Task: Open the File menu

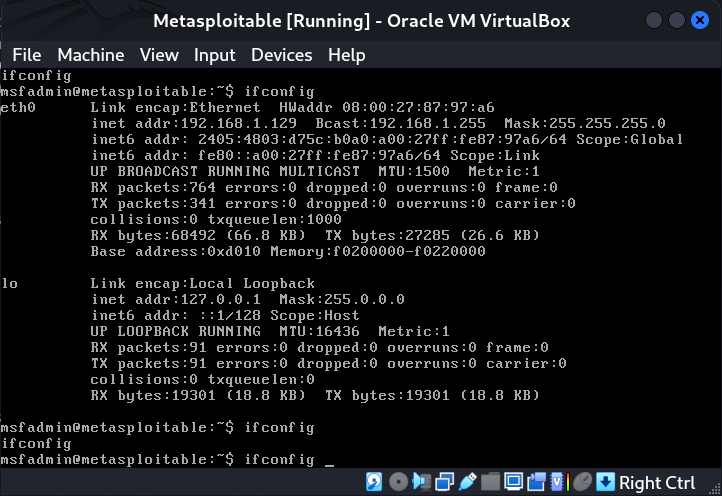Action: tap(27, 55)
